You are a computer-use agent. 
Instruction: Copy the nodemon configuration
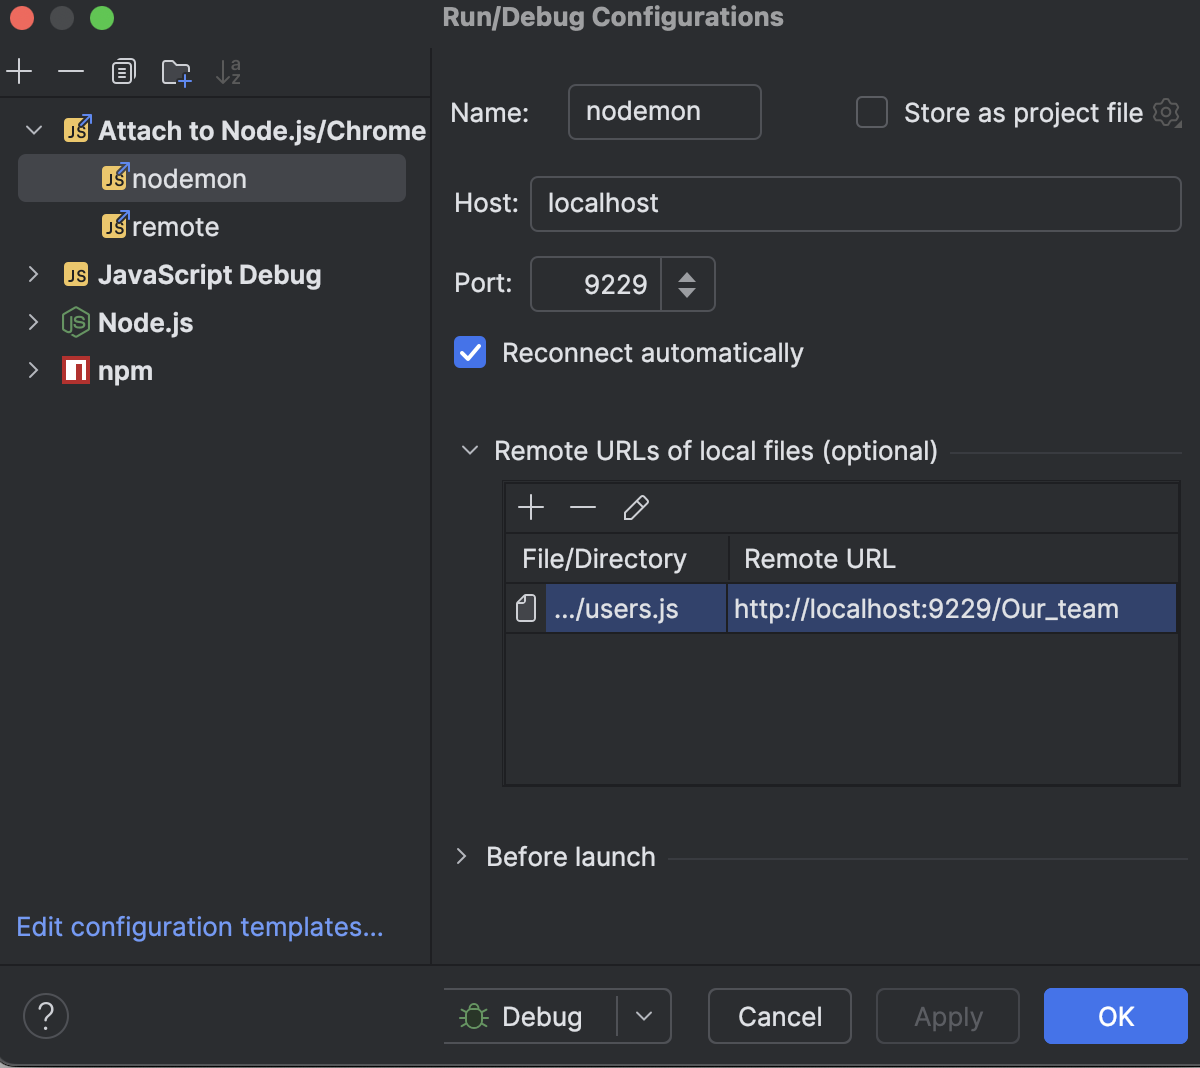[122, 71]
